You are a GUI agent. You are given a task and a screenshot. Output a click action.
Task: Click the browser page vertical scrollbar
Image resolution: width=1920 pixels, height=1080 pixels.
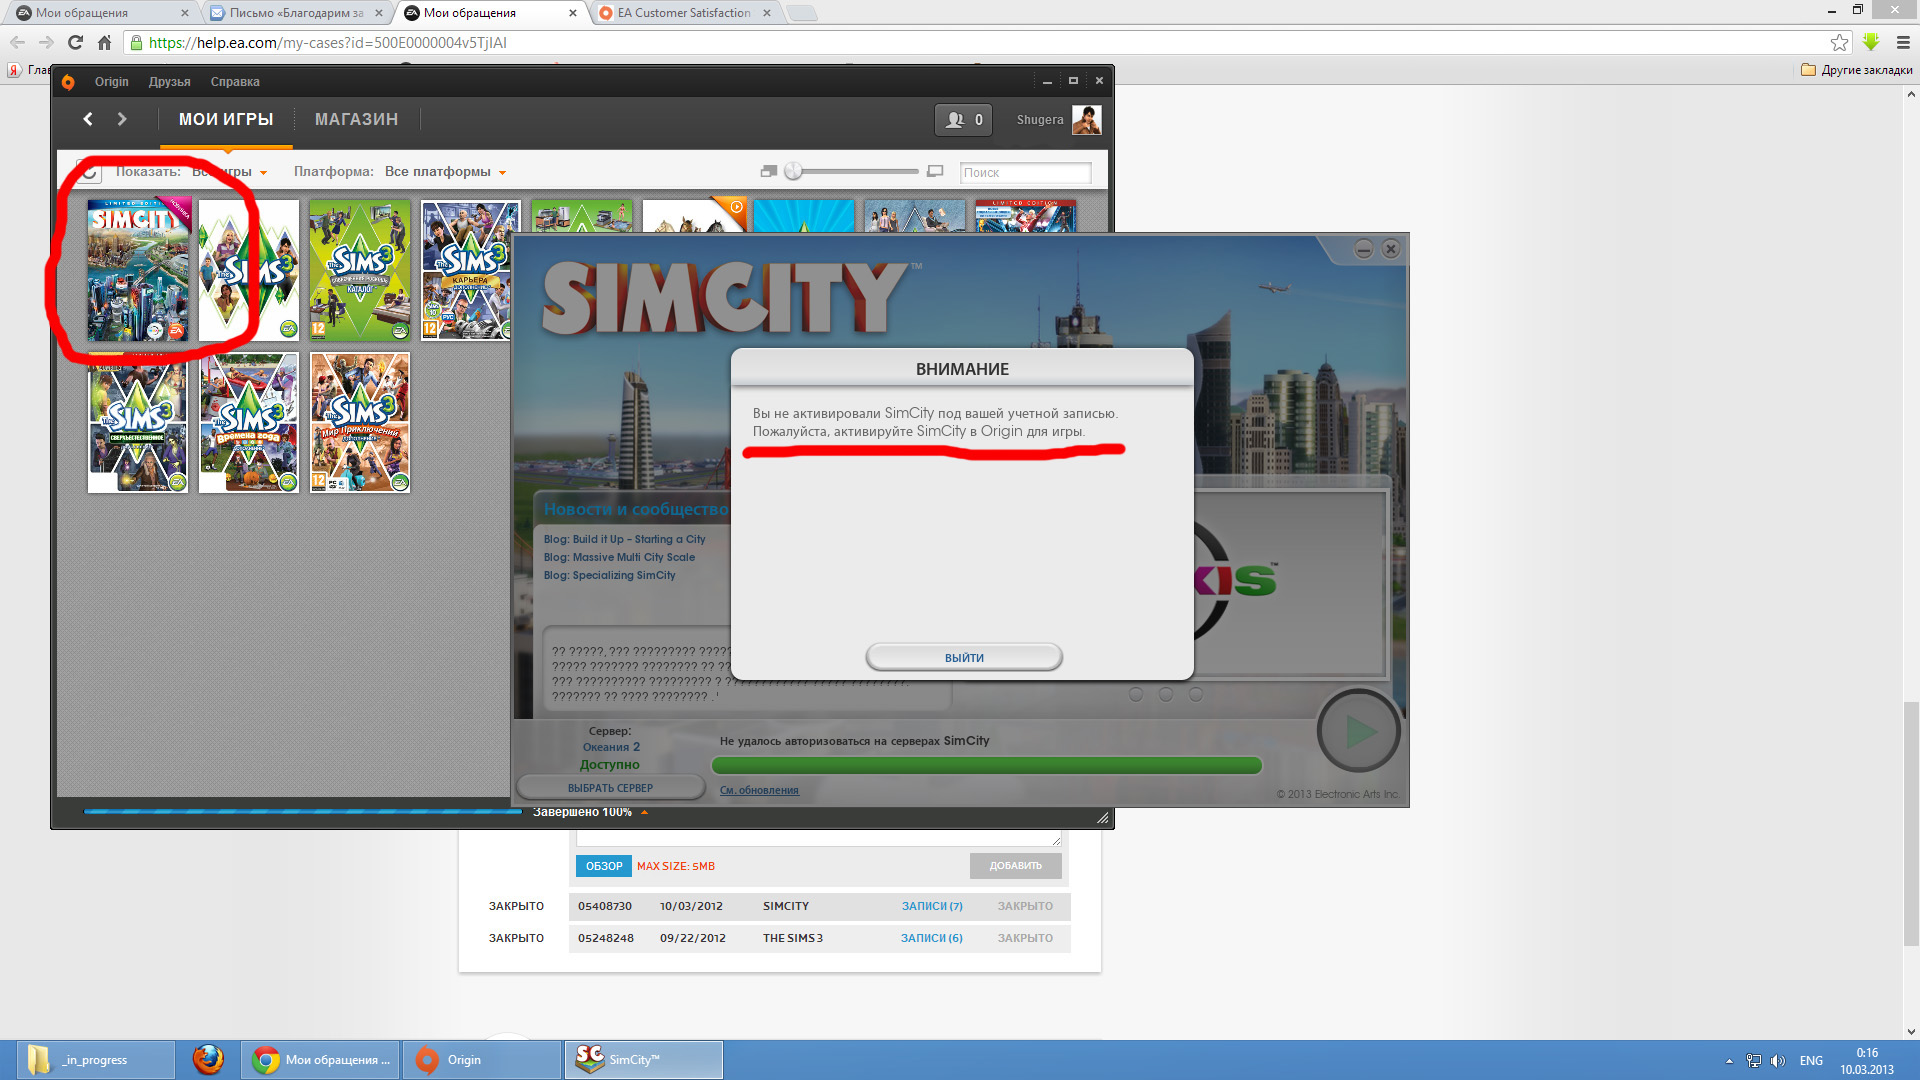1911,823
